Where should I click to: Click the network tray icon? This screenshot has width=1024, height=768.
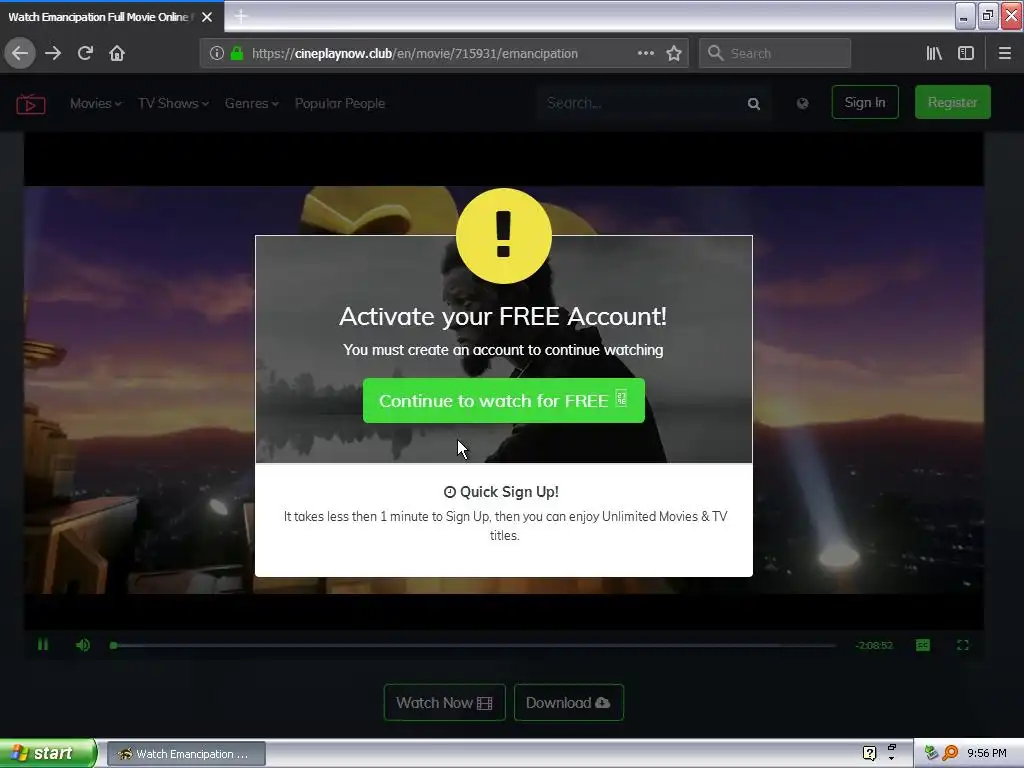(931, 753)
